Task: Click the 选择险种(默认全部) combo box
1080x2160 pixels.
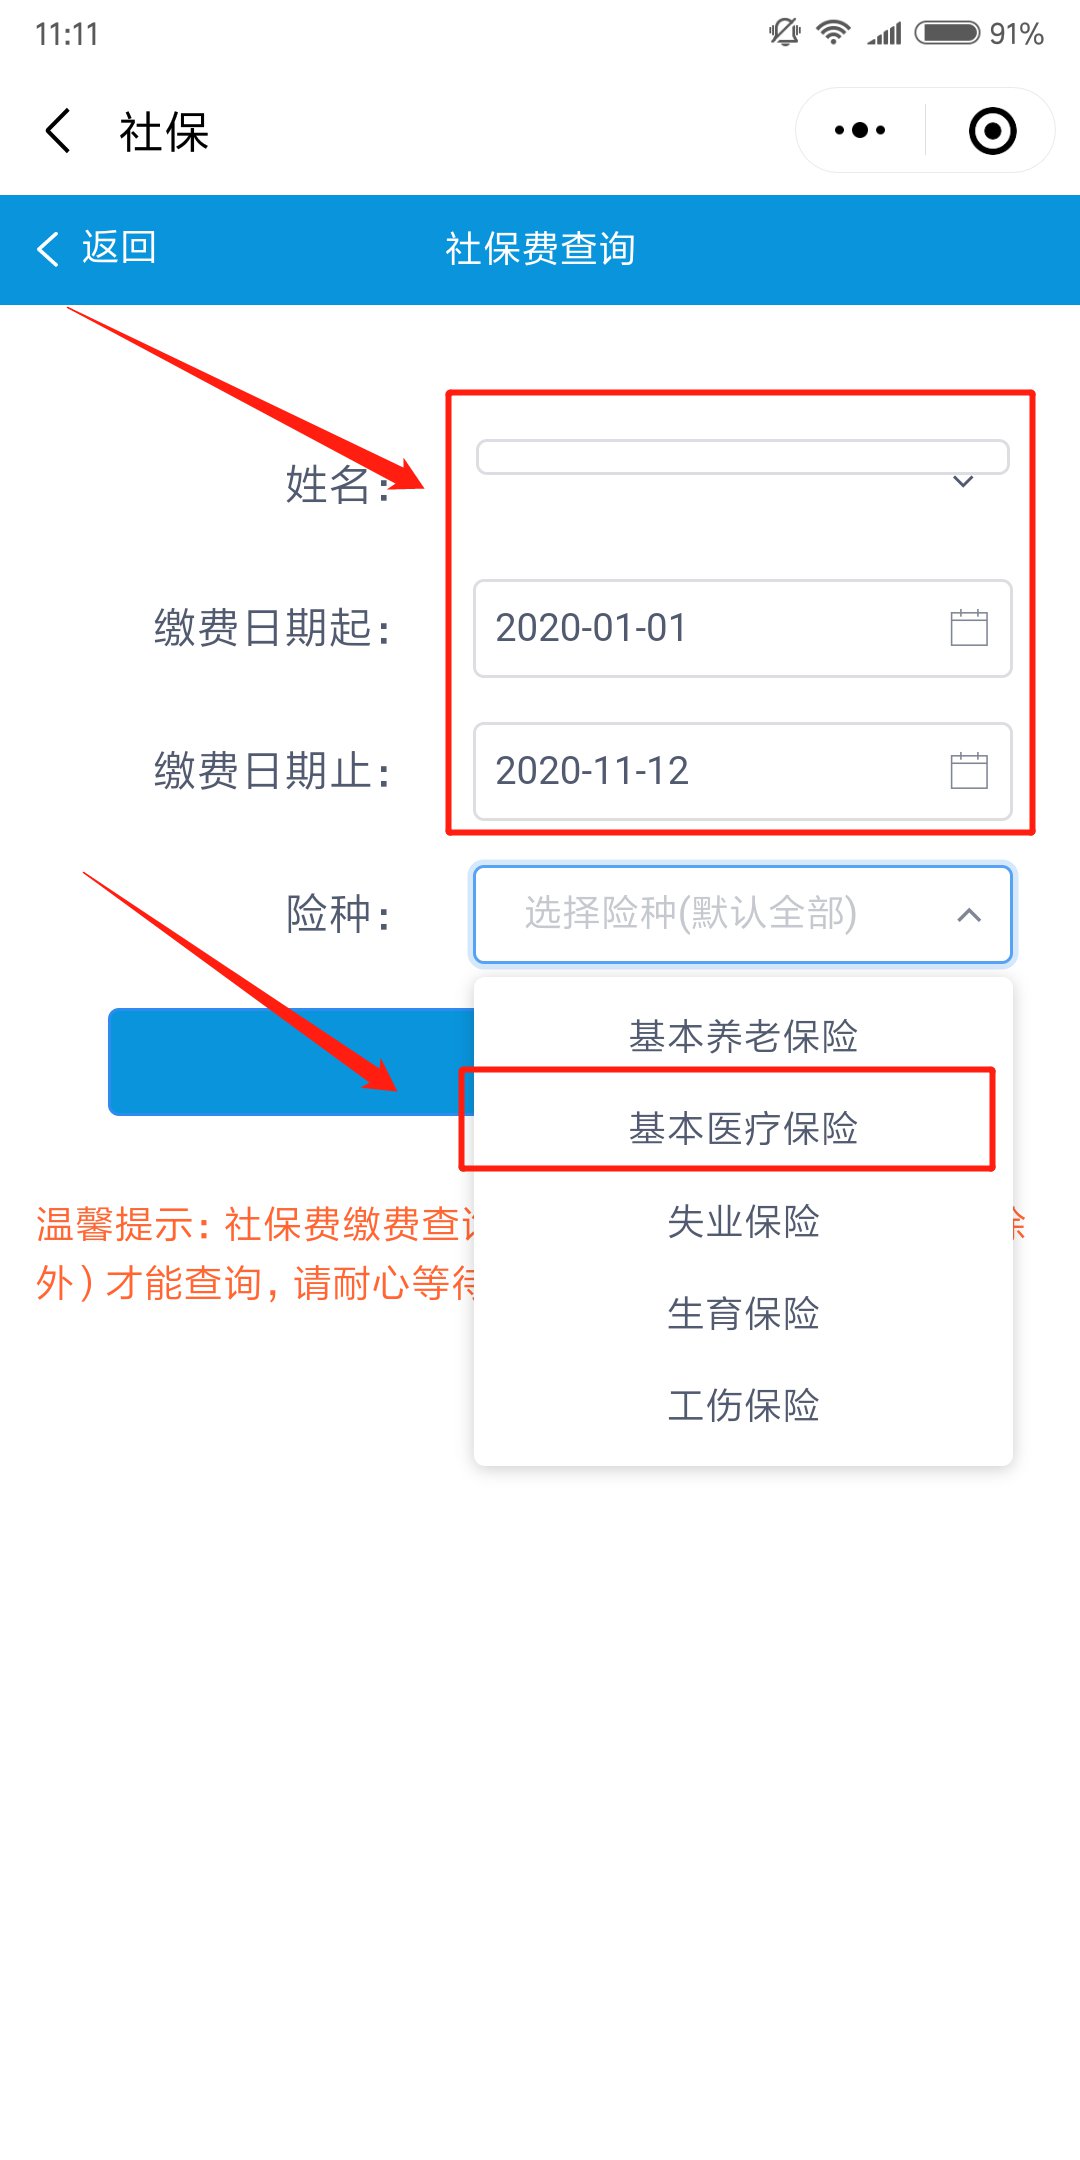Action: click(x=742, y=914)
